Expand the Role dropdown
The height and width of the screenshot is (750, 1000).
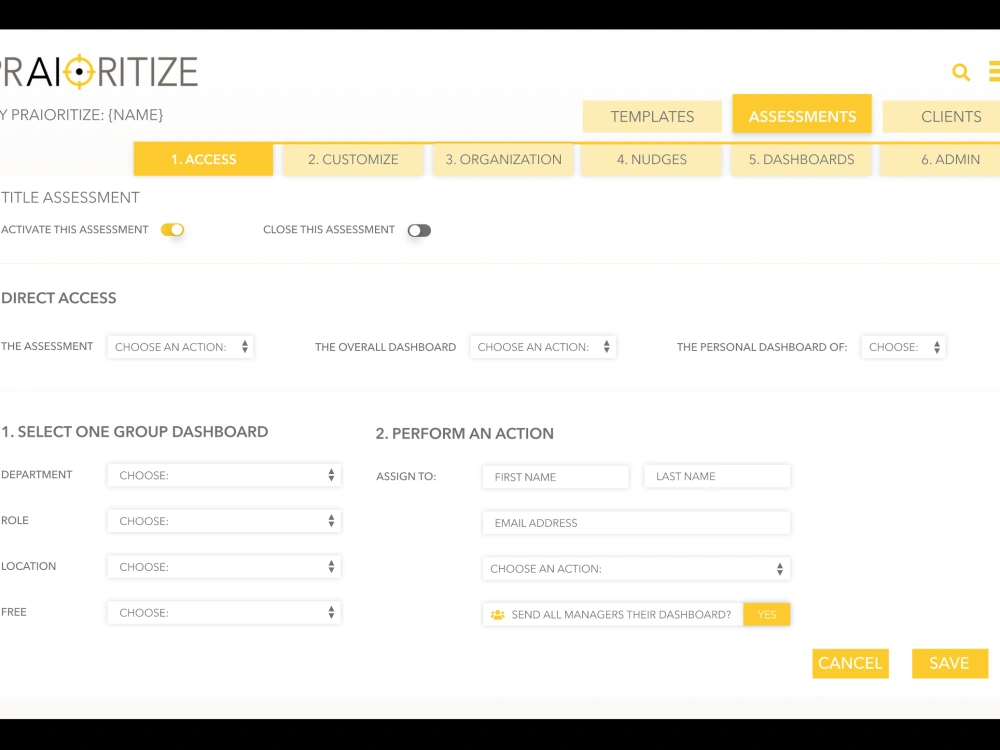pos(224,521)
